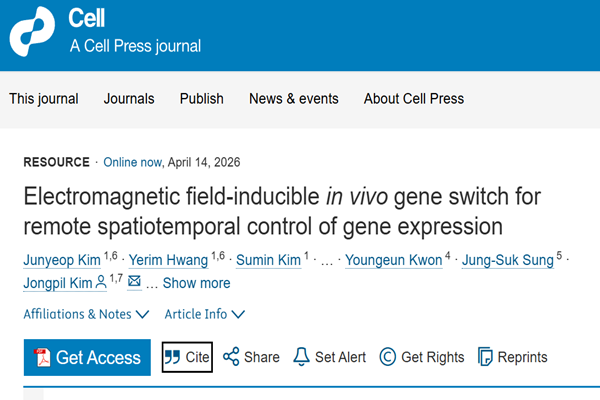Expand the Article Info section

coord(204,314)
